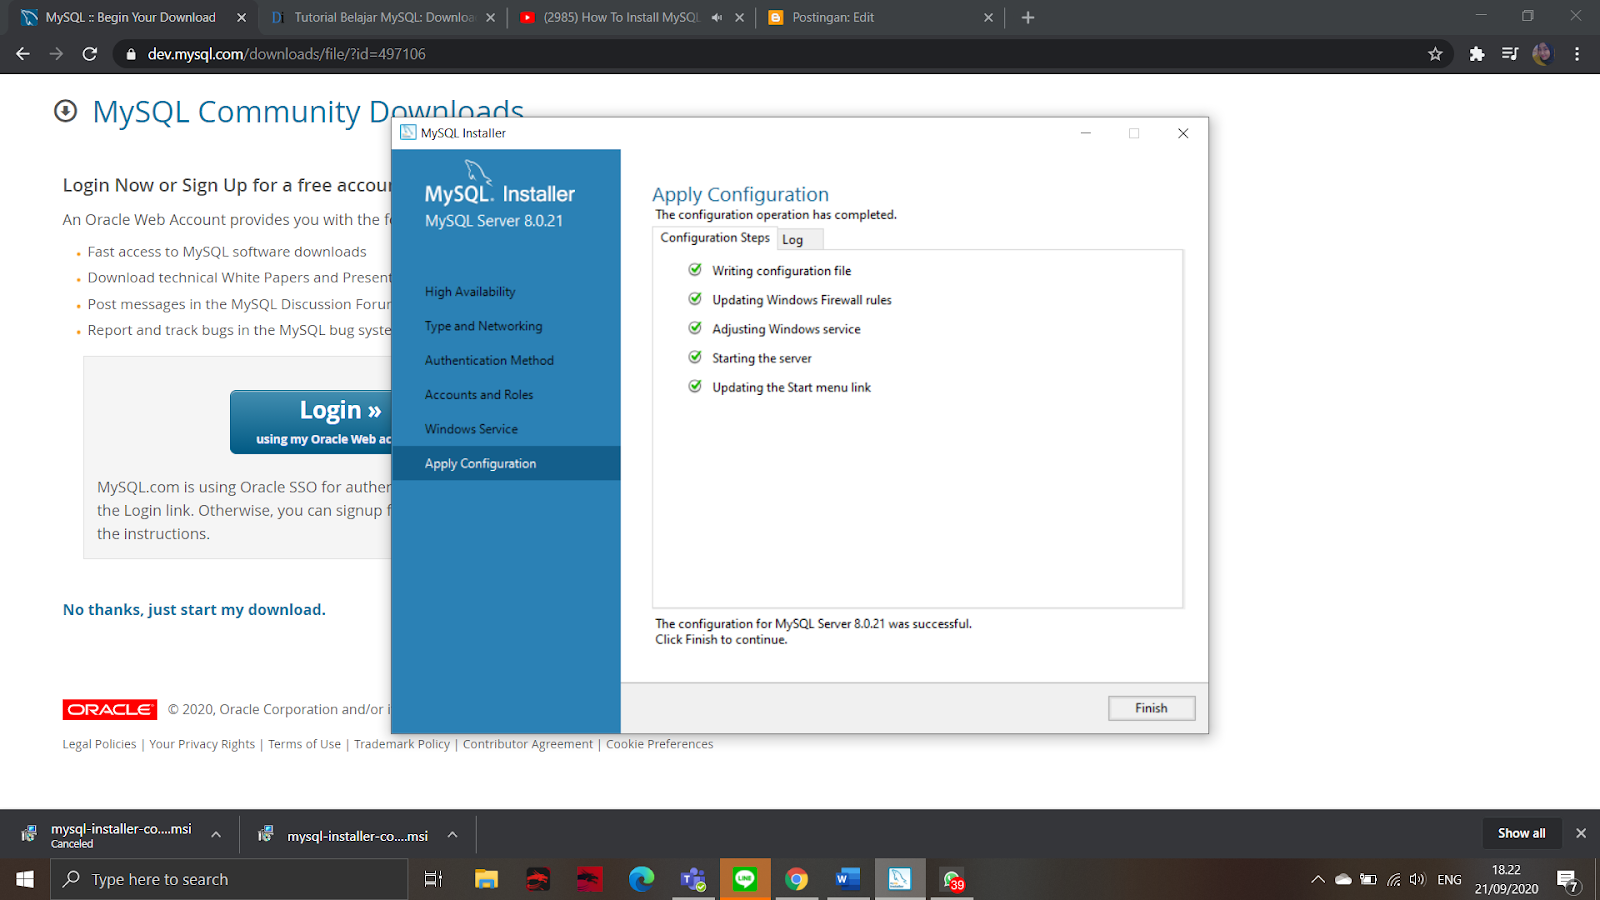
Task: Bookmark this page with the star icon
Action: tap(1435, 54)
